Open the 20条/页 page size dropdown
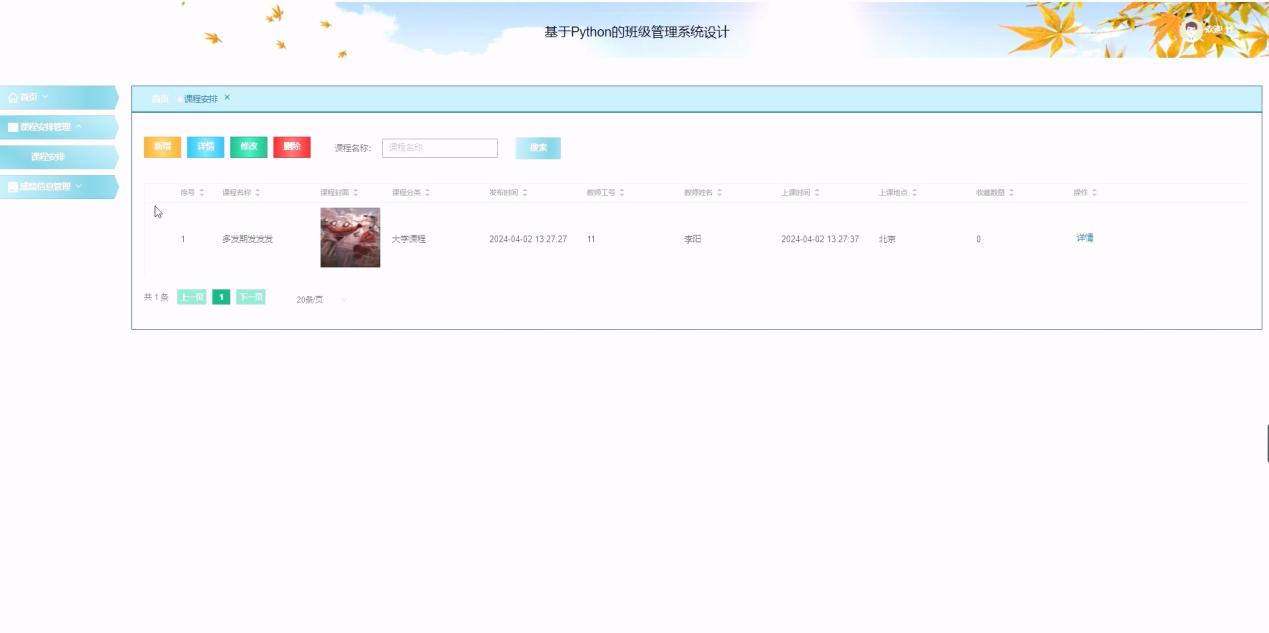The image size is (1269, 633). (x=322, y=299)
